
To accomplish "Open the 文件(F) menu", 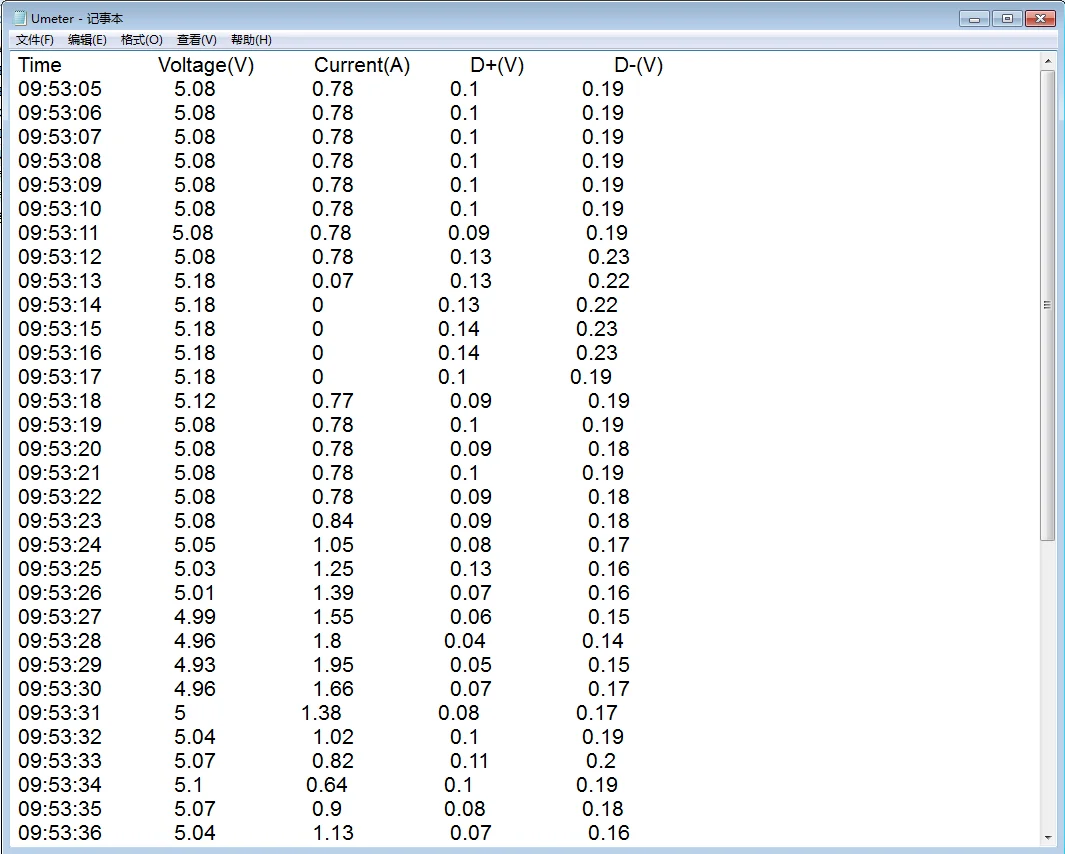I will 35,40.
